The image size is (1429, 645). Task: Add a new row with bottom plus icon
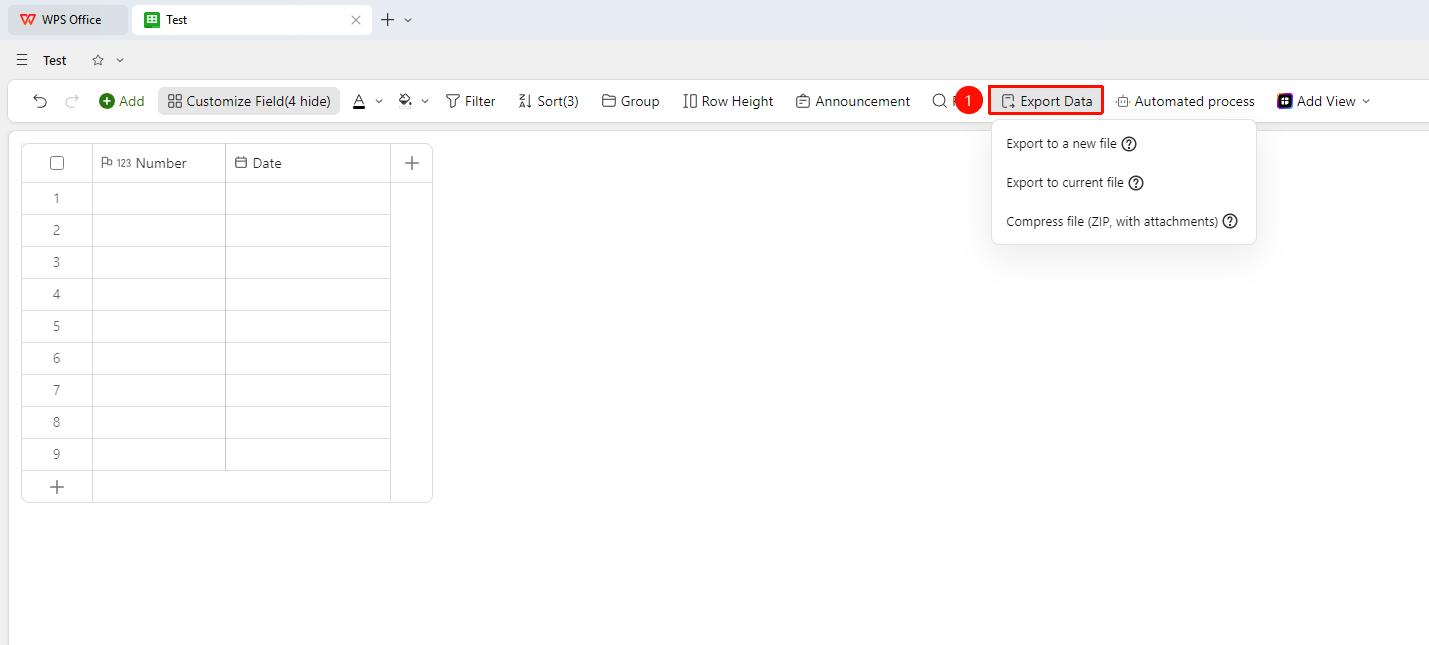coord(57,487)
